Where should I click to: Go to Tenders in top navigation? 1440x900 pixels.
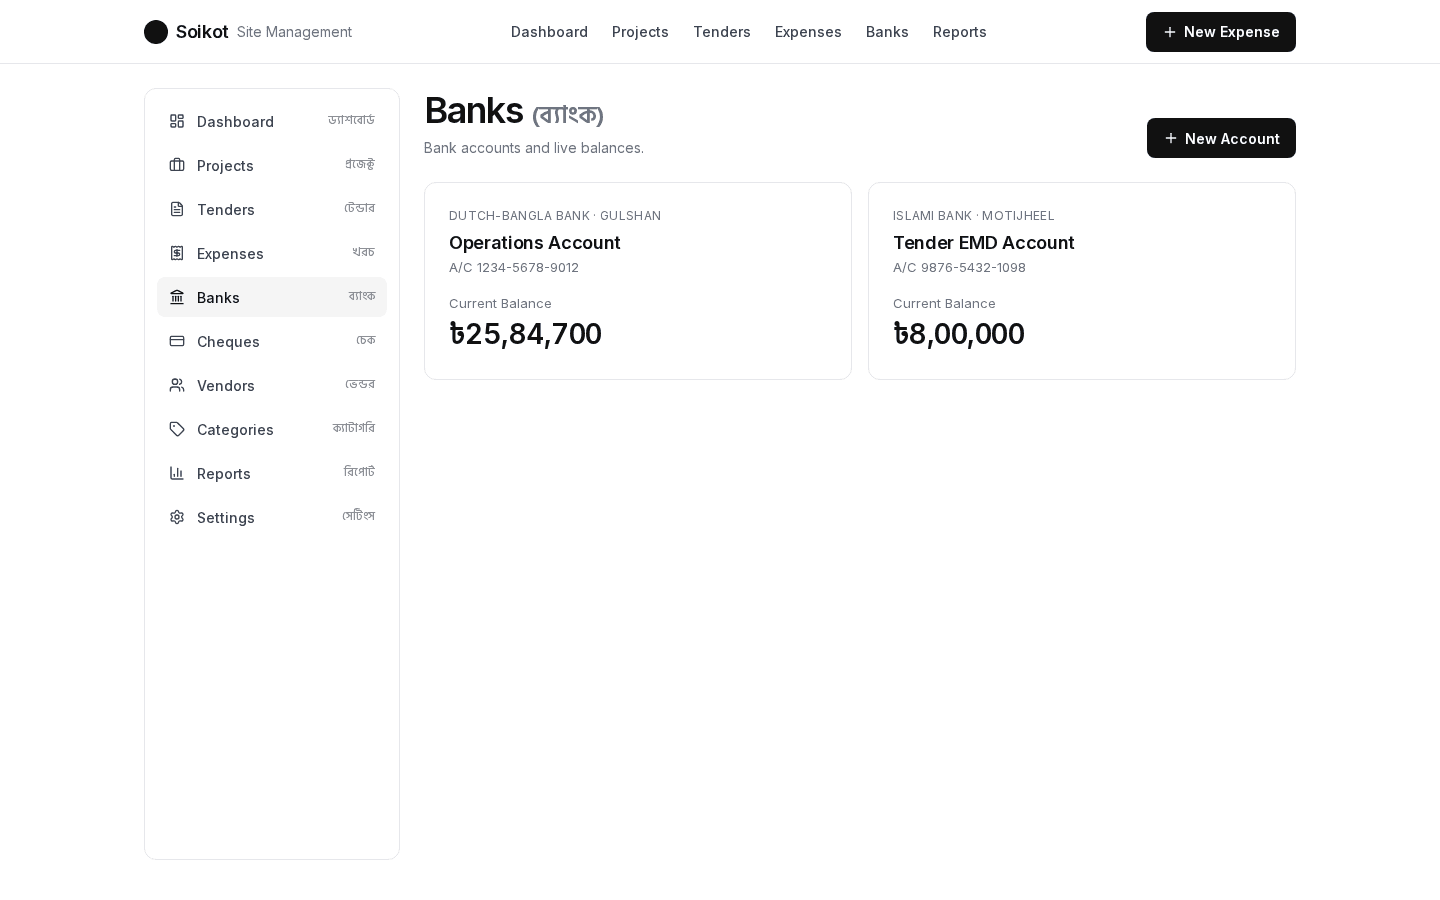click(722, 32)
